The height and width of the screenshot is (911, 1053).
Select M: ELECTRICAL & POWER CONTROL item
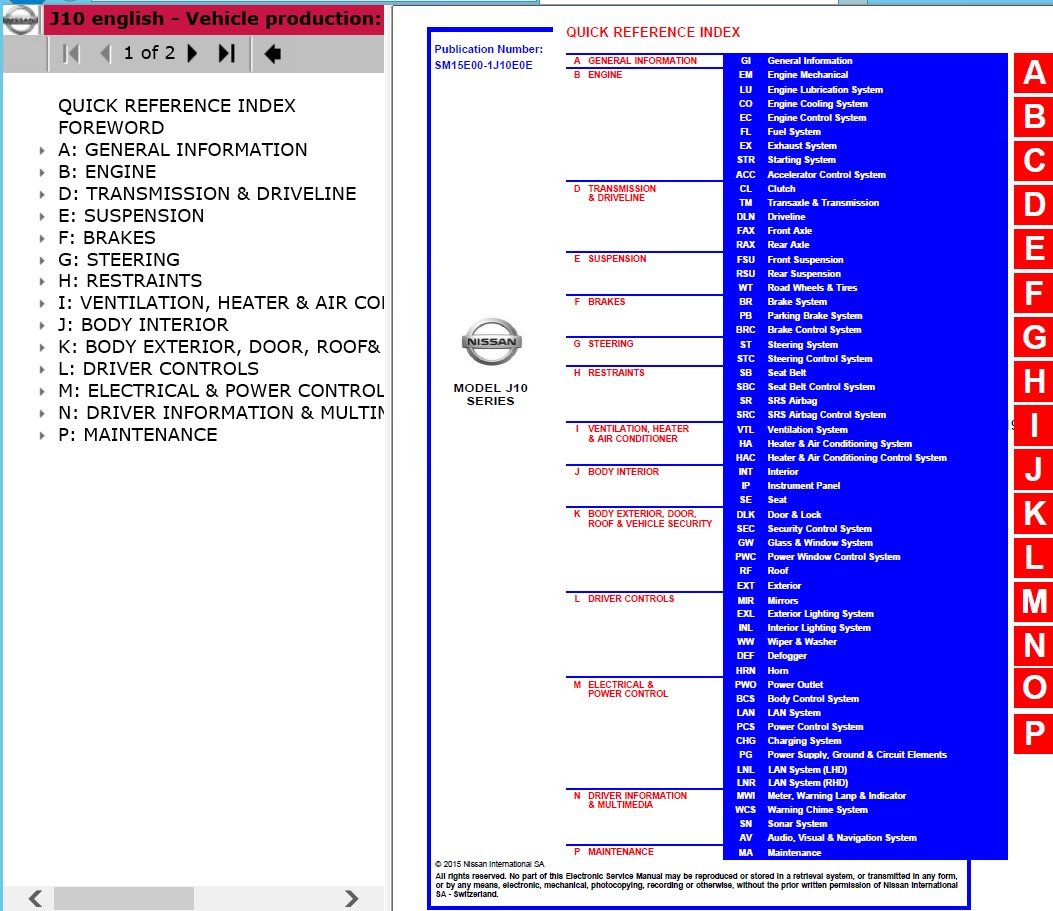click(221, 391)
